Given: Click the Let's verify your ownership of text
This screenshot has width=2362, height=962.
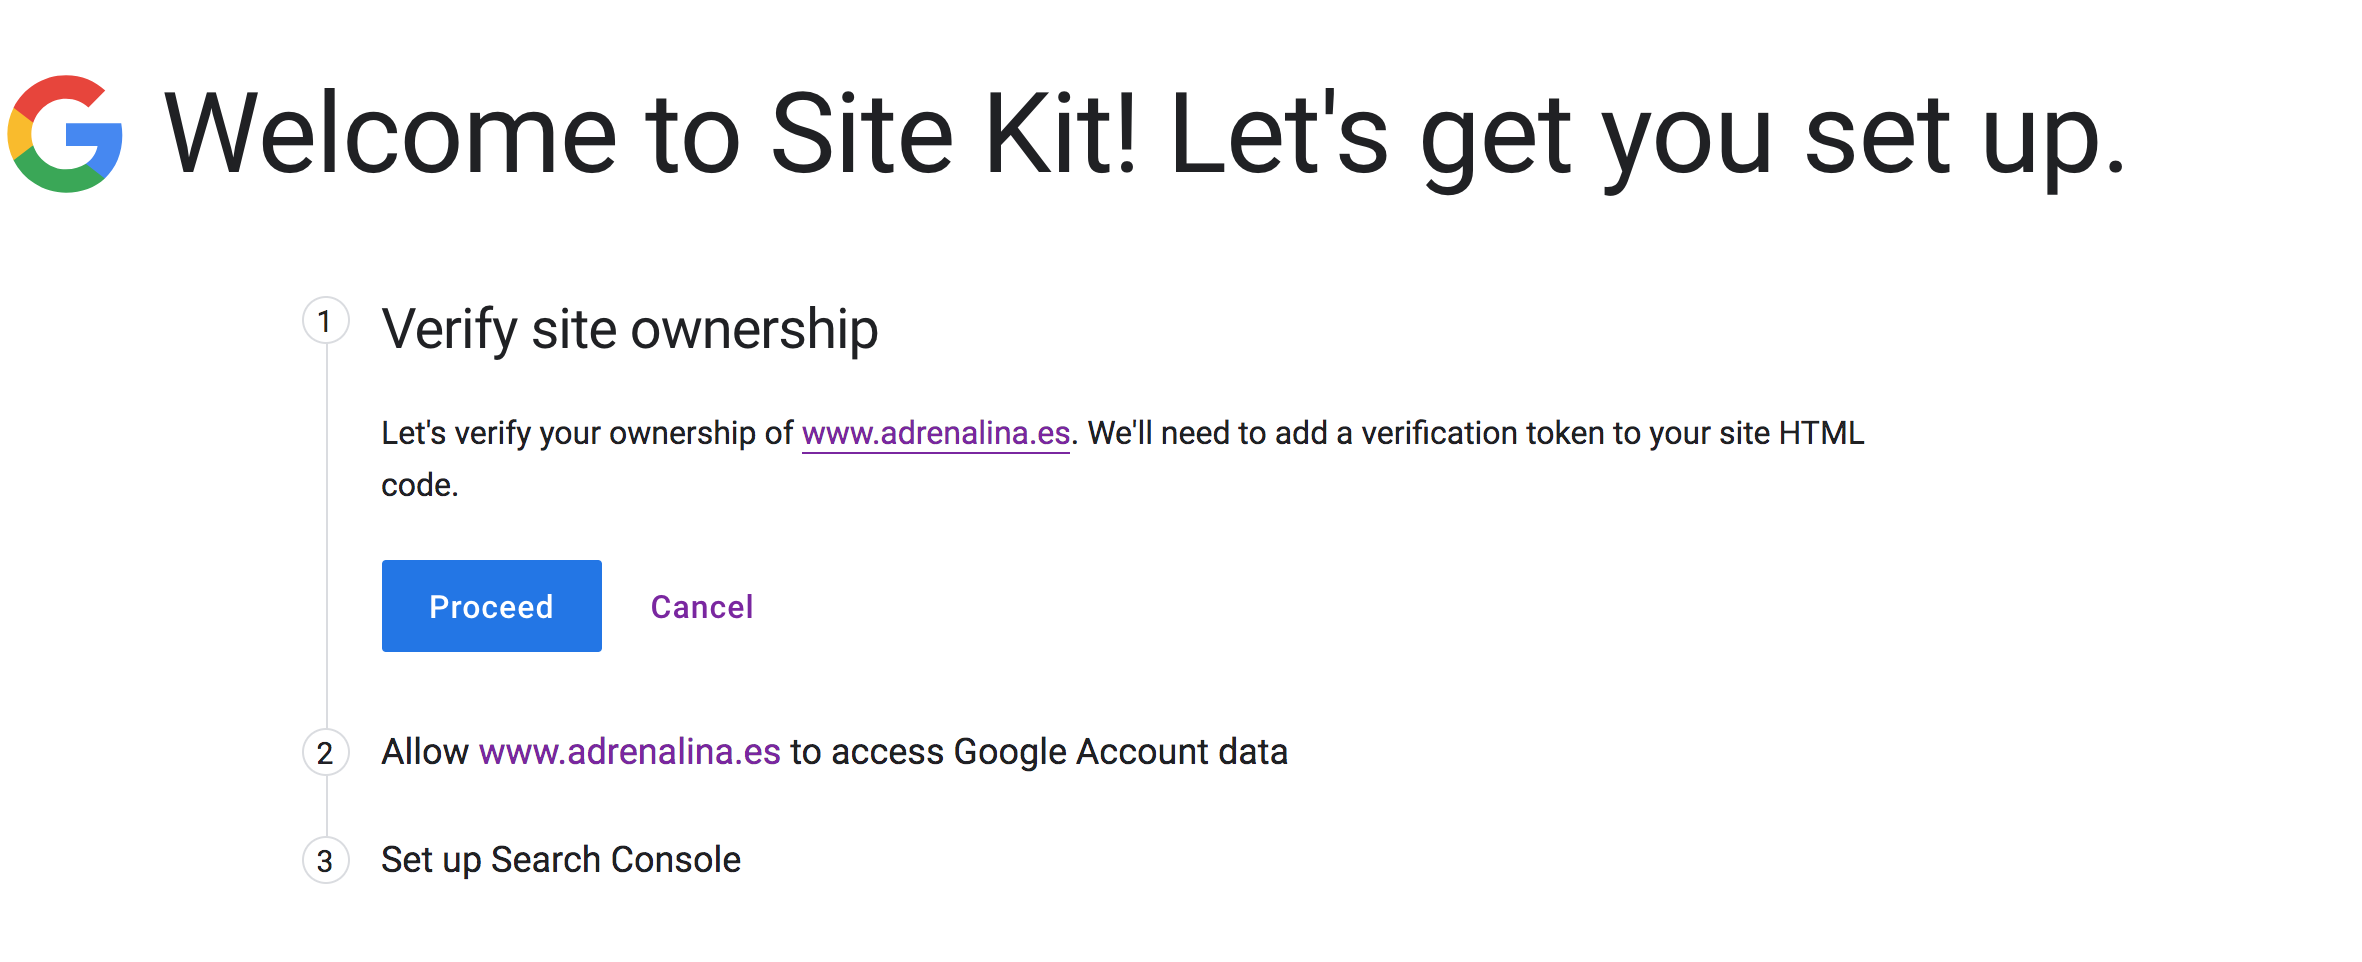Looking at the screenshot, I should [x=587, y=433].
